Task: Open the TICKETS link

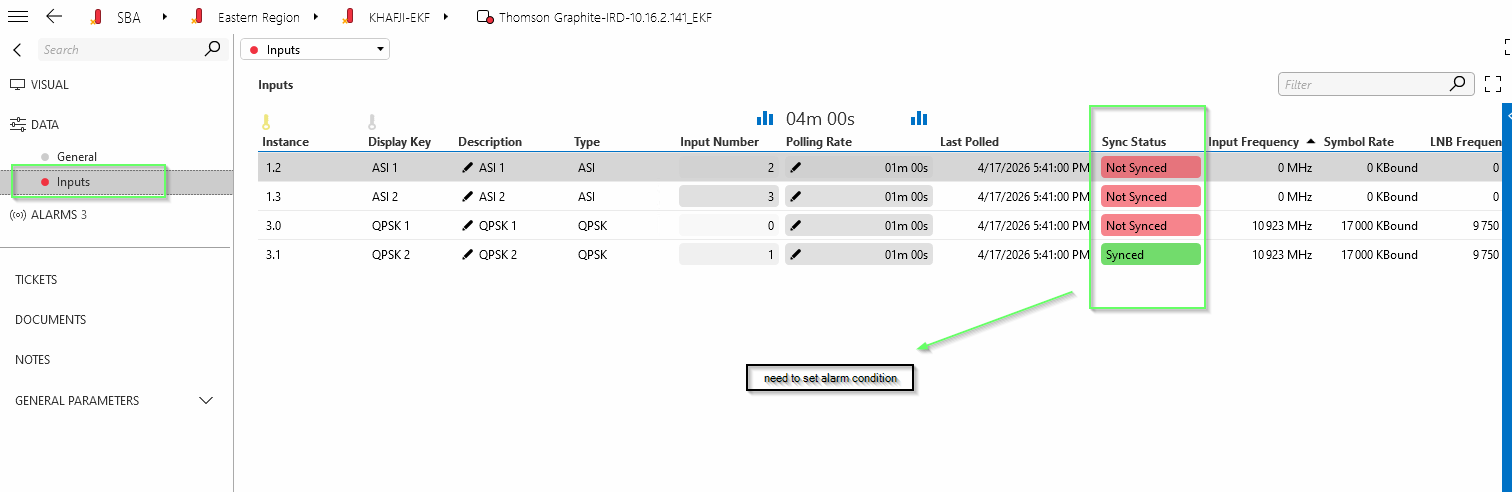Action: 36,280
